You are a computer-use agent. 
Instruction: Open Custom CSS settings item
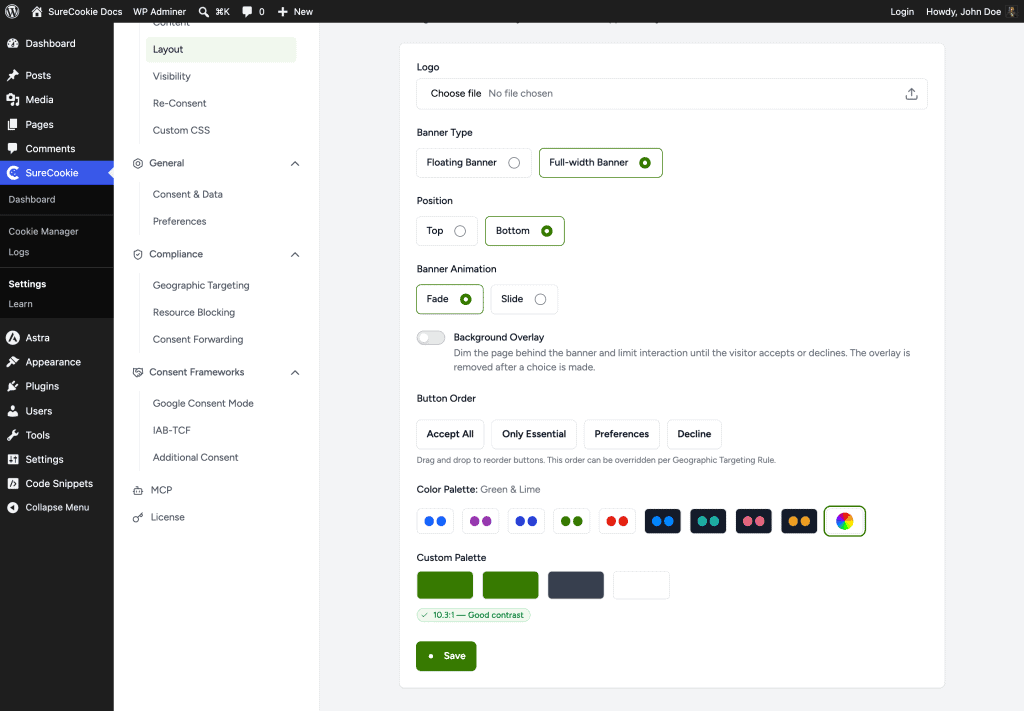pos(182,130)
